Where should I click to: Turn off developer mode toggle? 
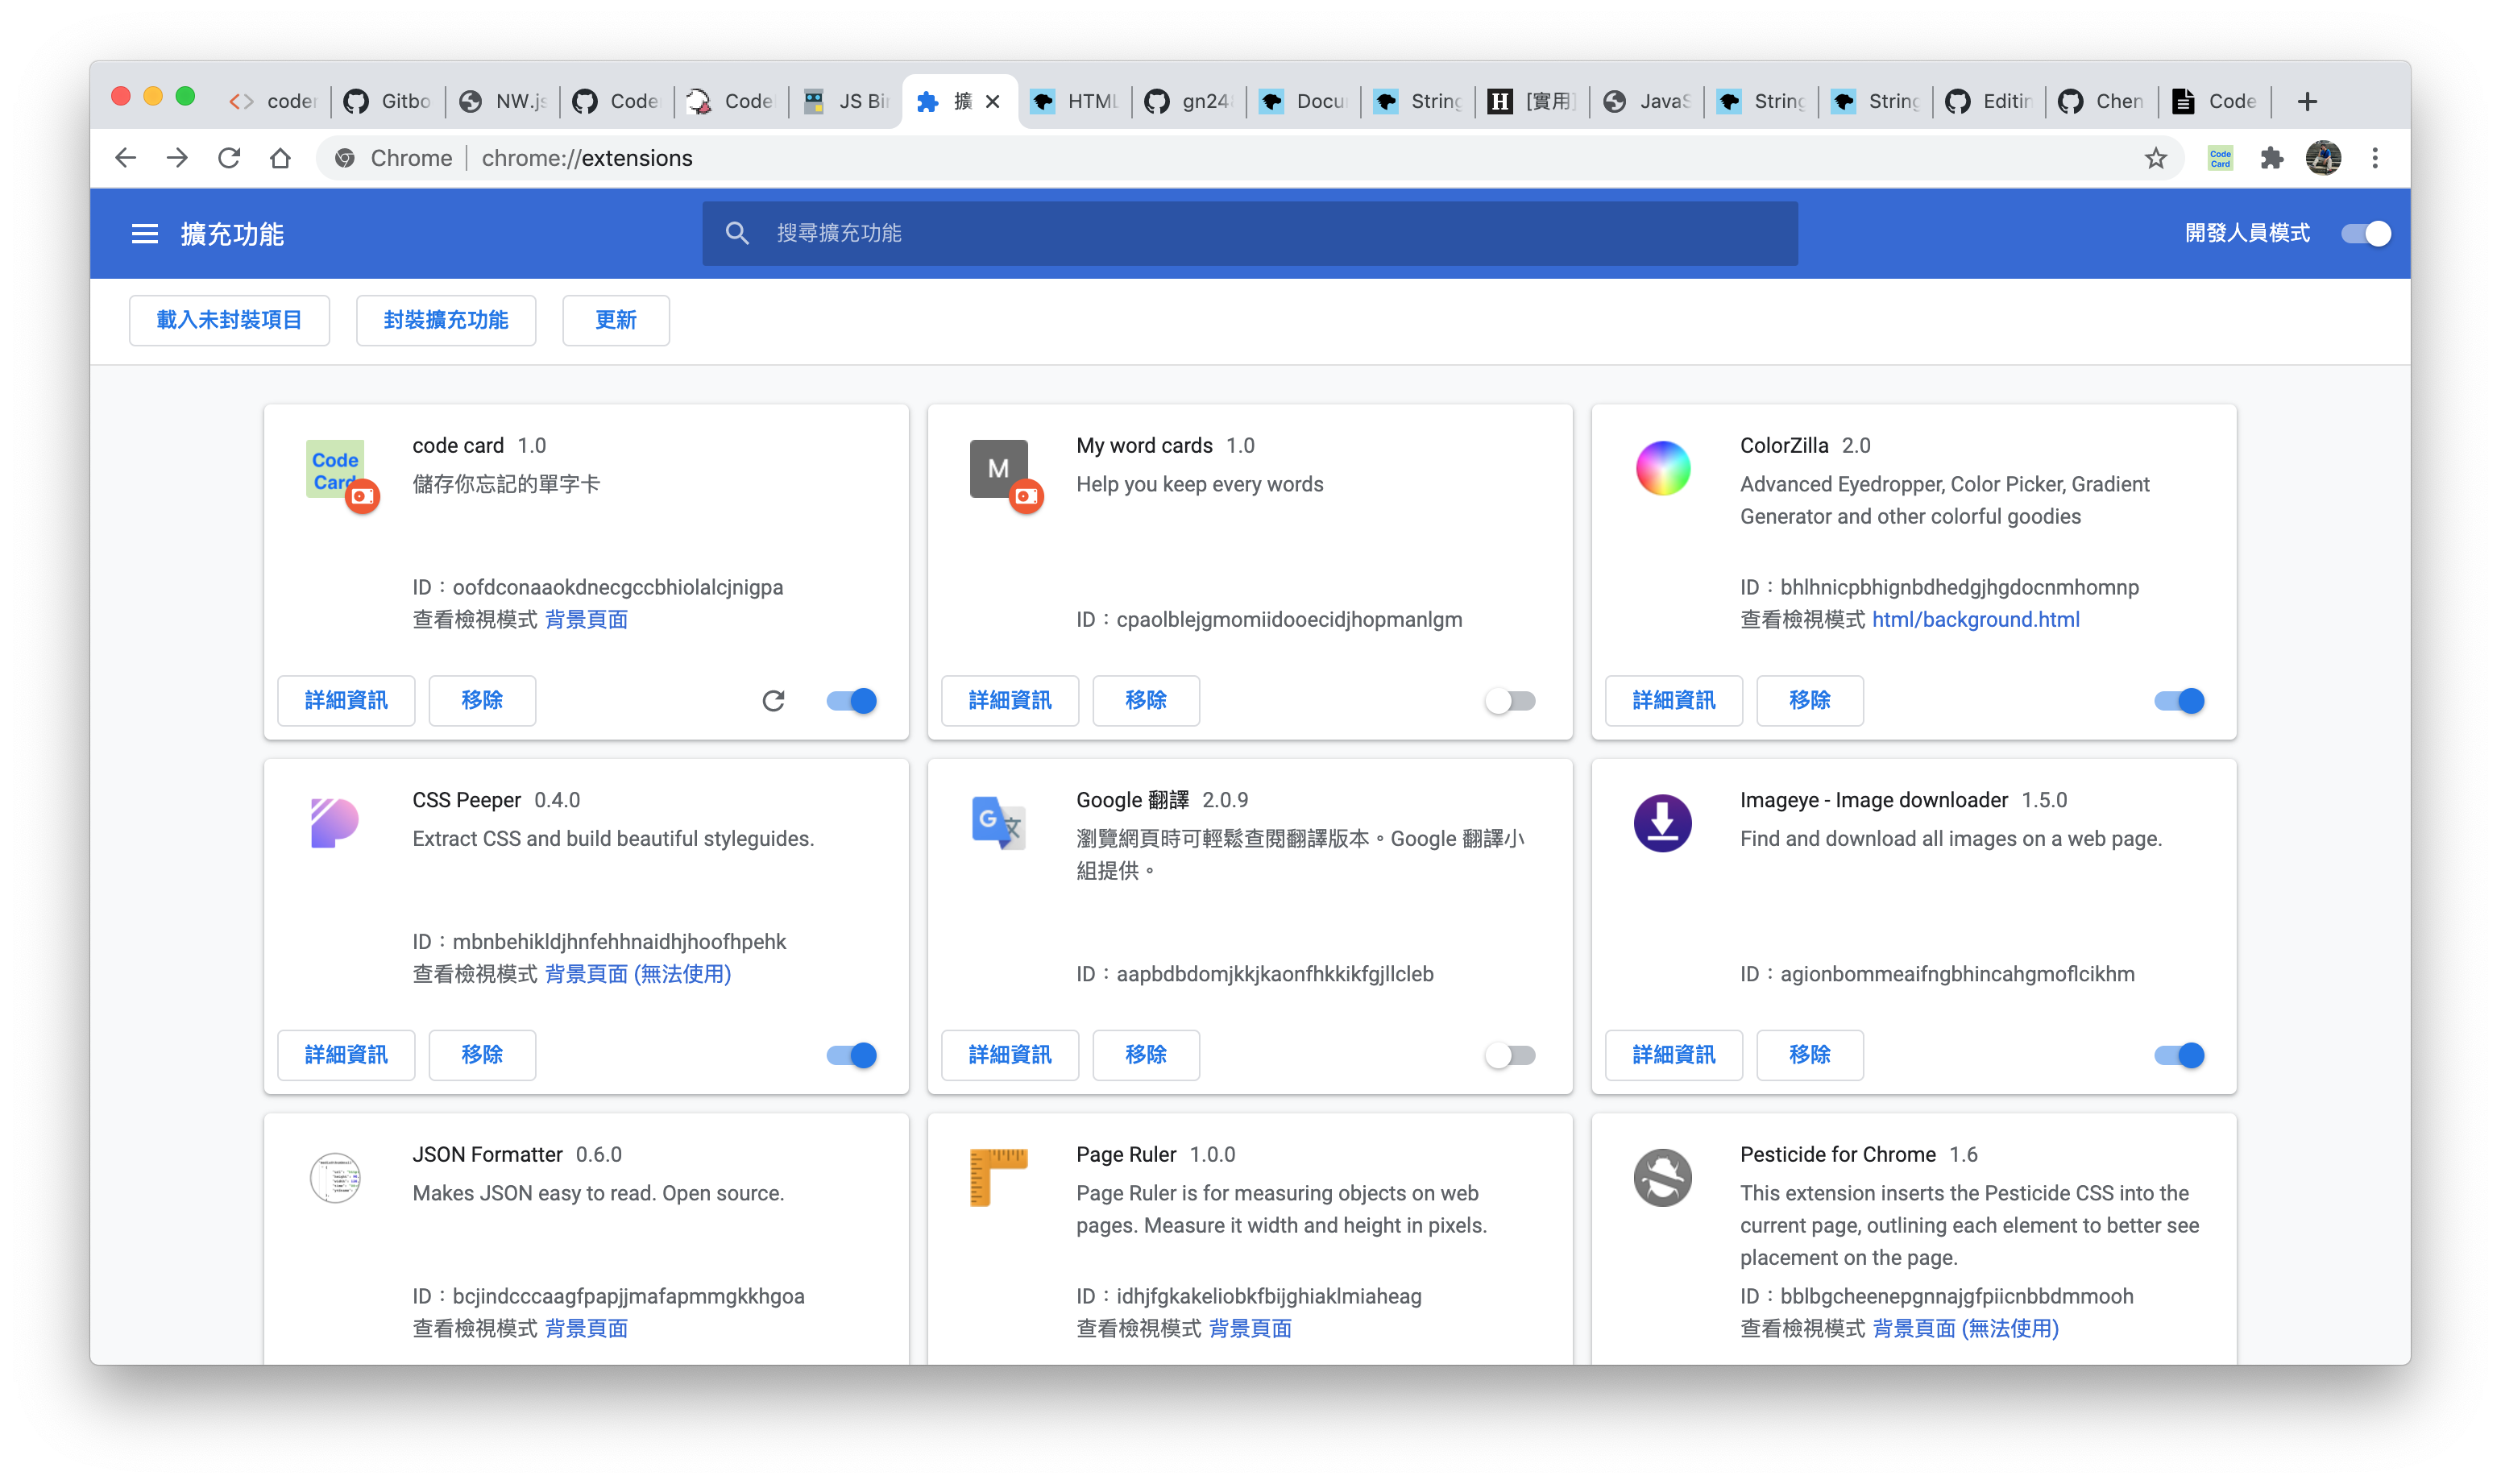point(2366,234)
